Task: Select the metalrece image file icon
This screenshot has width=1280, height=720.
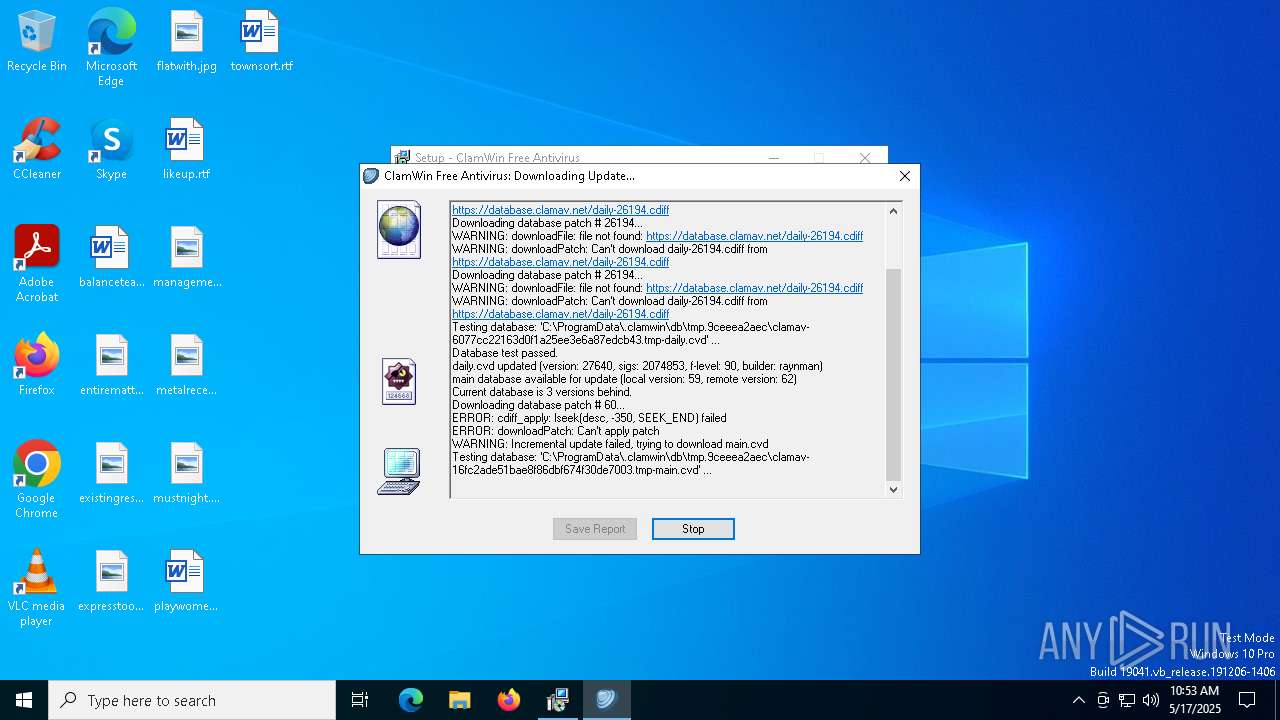Action: coord(186,366)
